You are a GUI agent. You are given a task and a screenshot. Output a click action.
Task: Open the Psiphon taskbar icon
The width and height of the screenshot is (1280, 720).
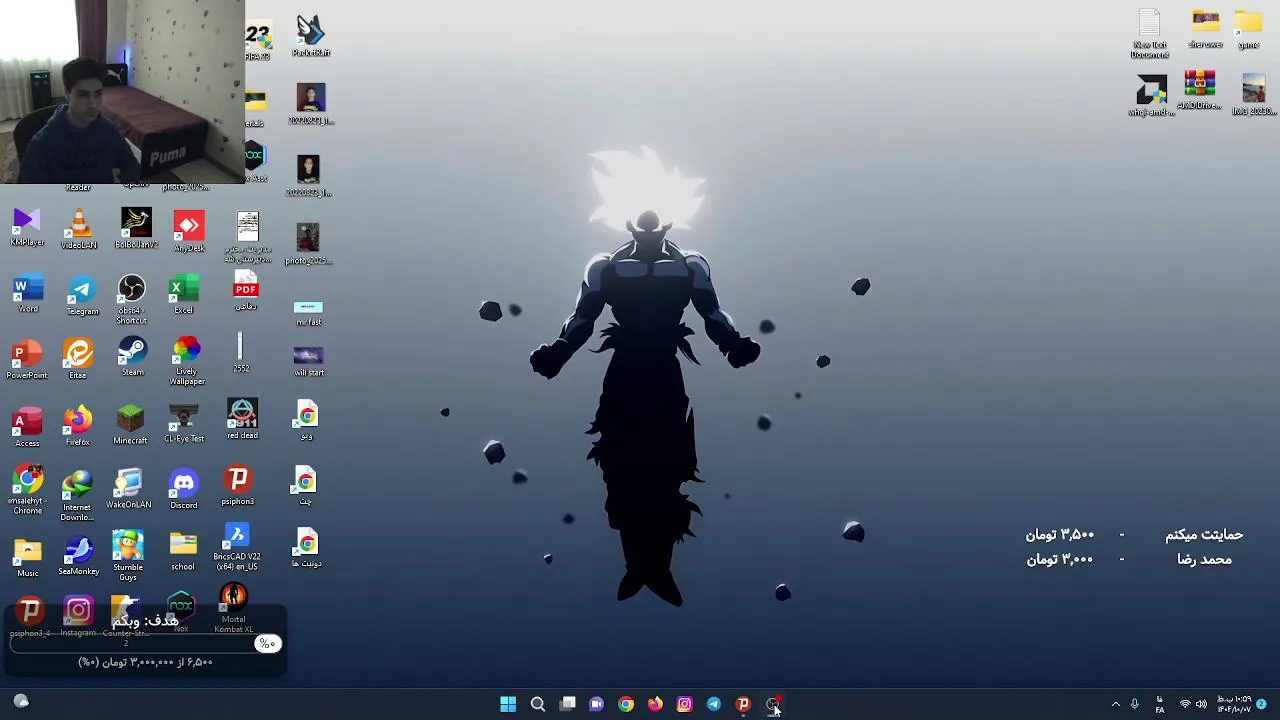pyautogui.click(x=743, y=704)
